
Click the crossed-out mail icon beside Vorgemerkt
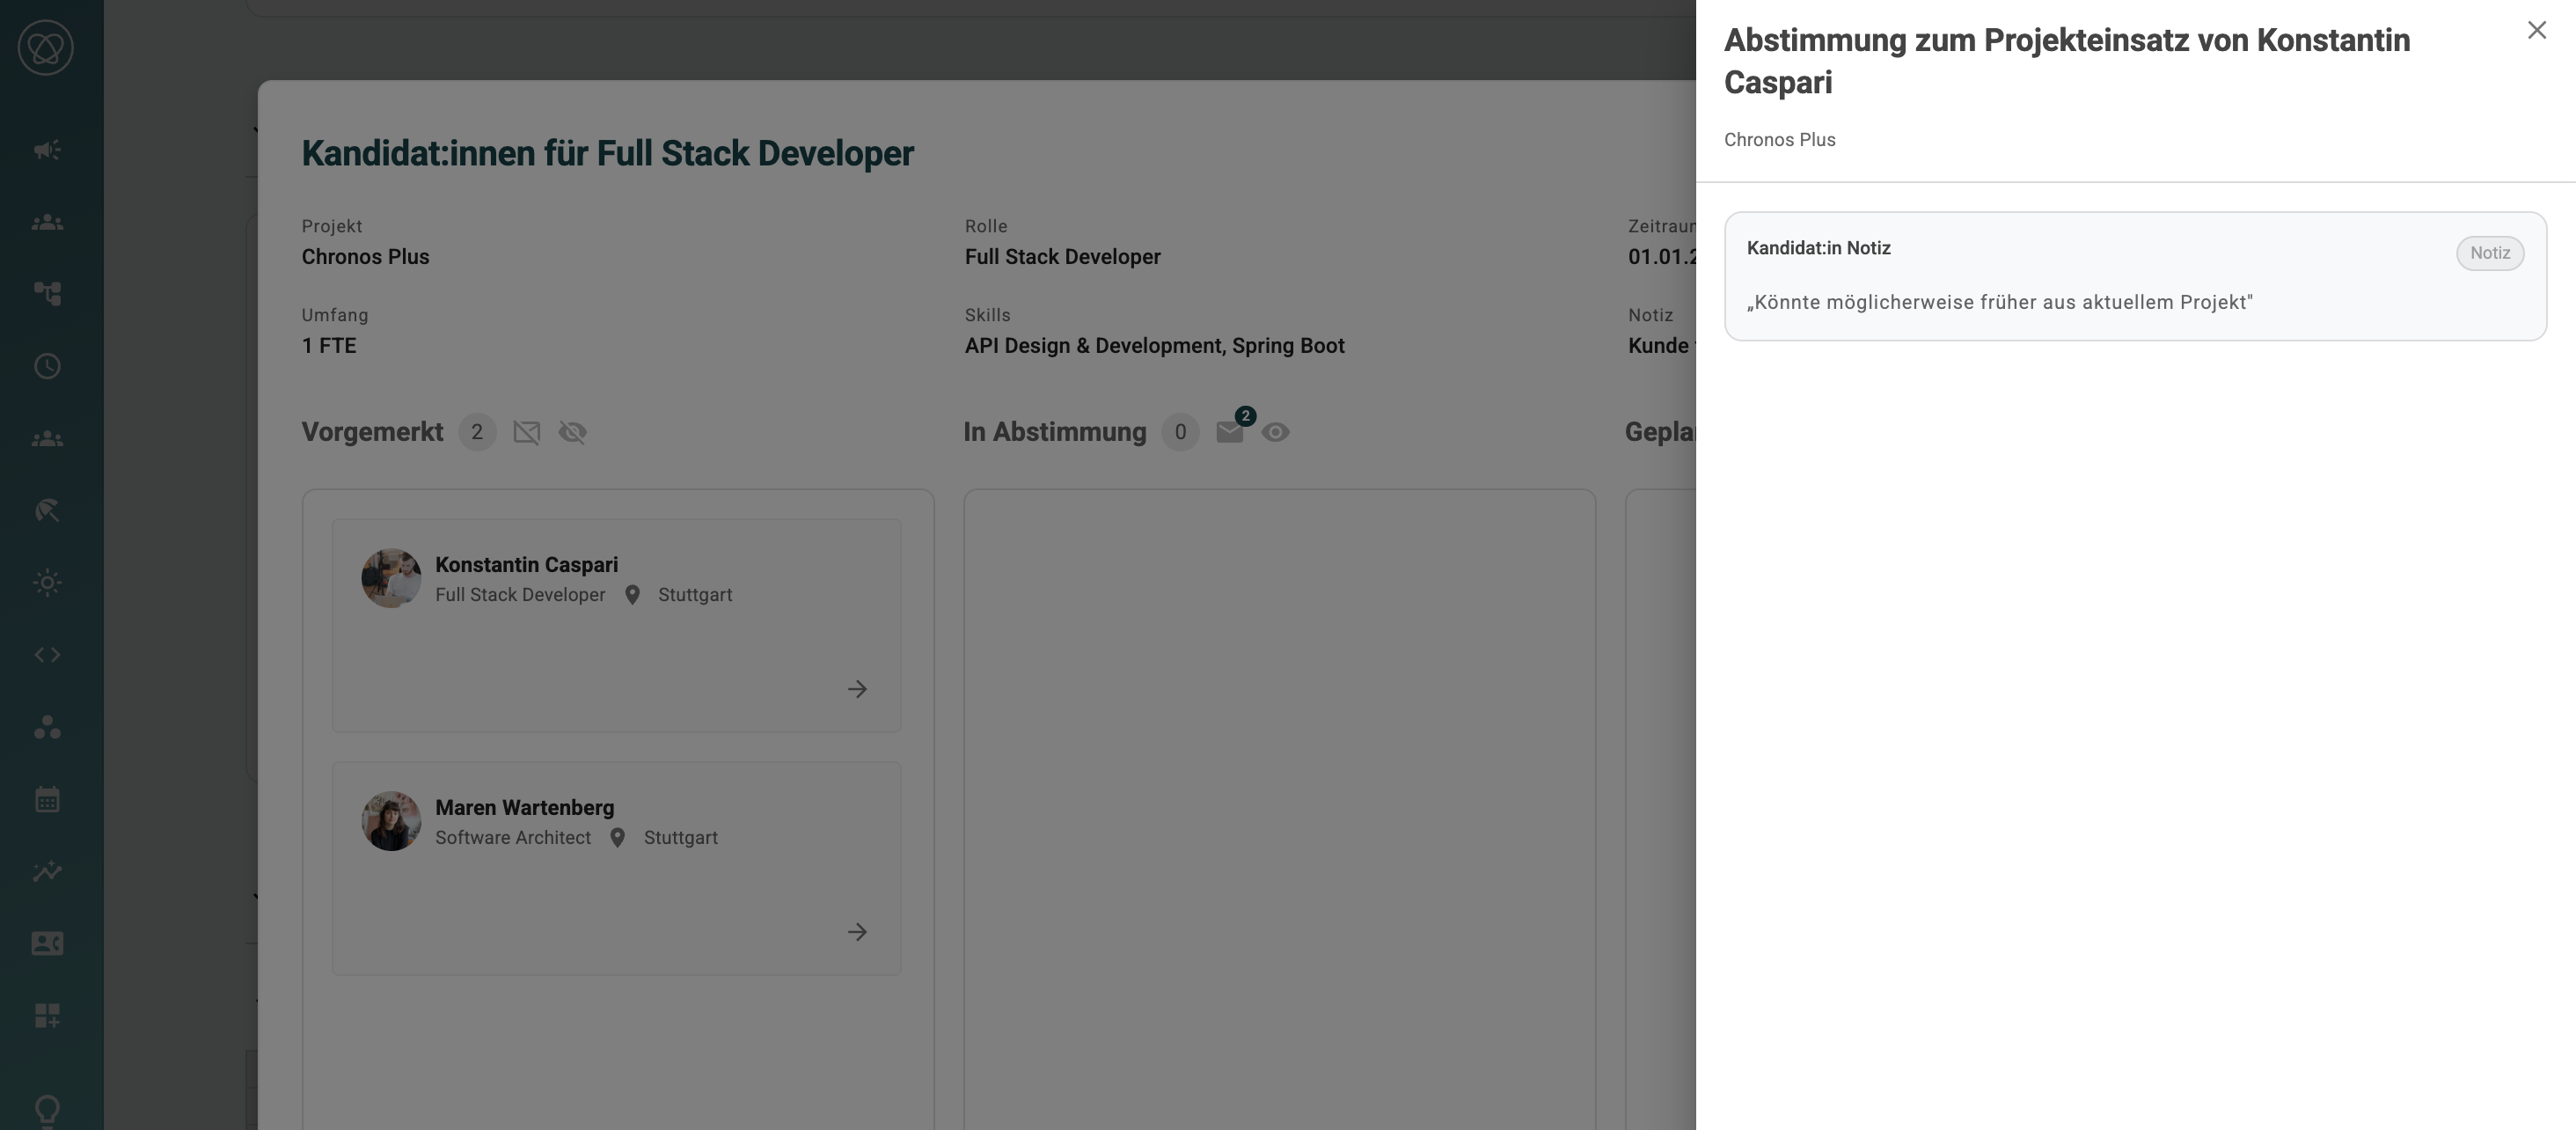527,432
